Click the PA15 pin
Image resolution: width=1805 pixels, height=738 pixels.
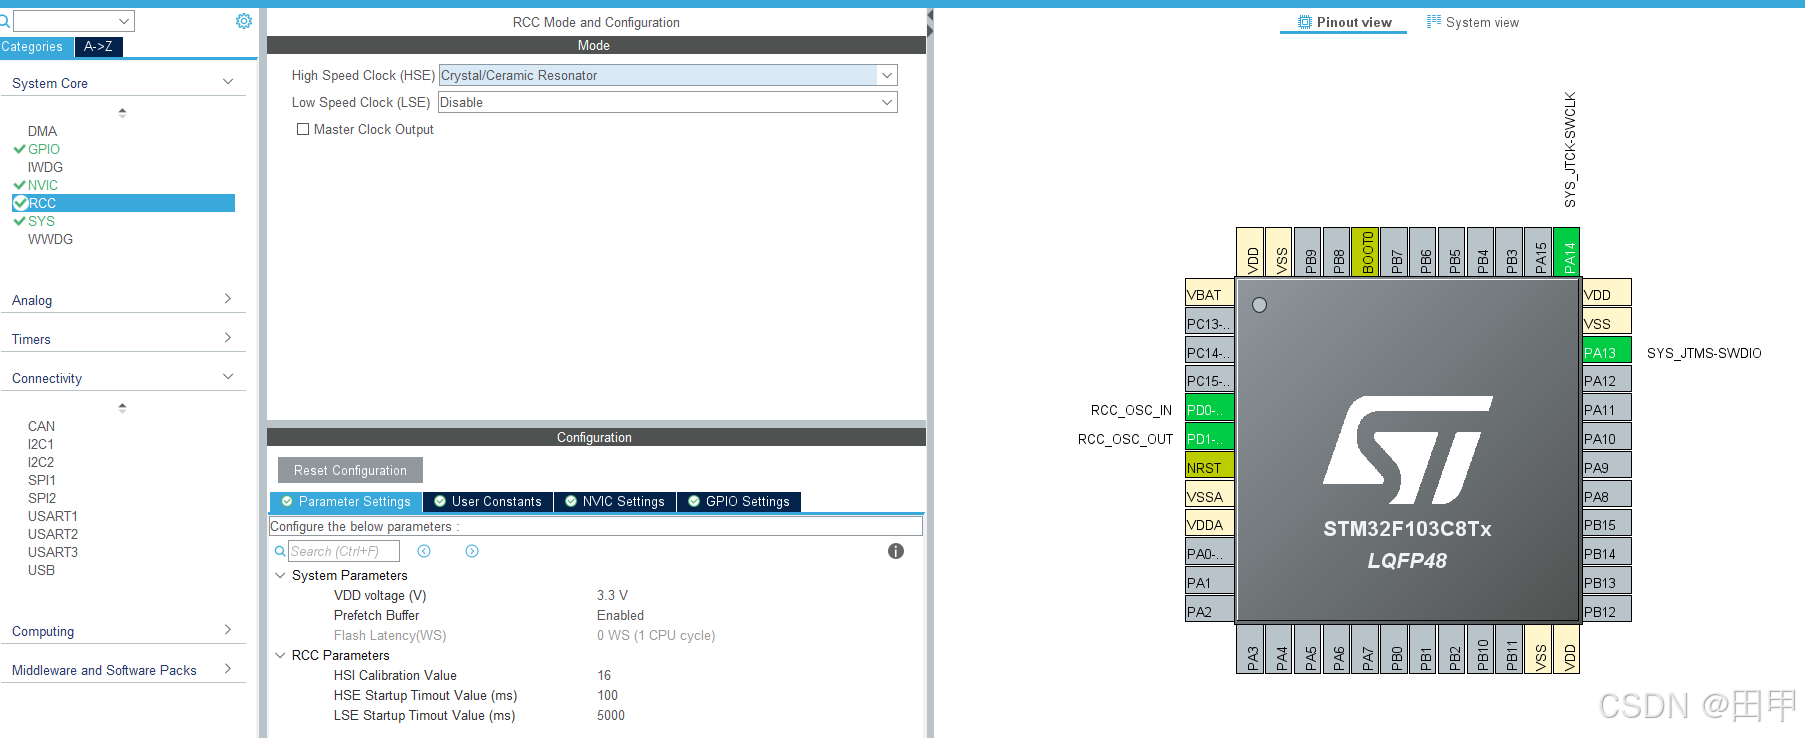coord(1540,252)
